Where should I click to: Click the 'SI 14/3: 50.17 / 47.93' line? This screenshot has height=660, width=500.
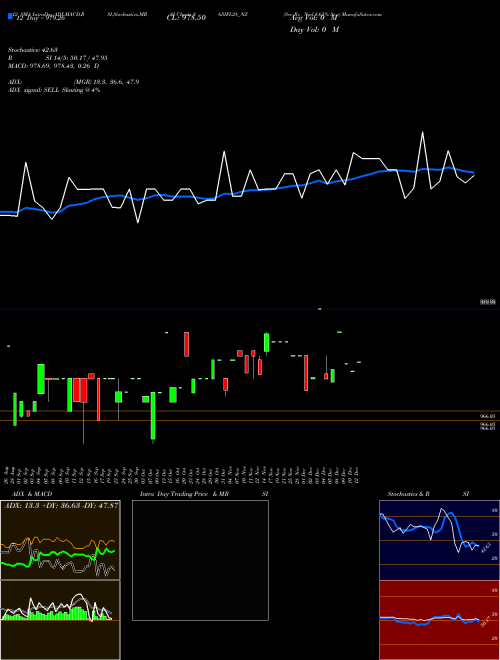pos(77,58)
